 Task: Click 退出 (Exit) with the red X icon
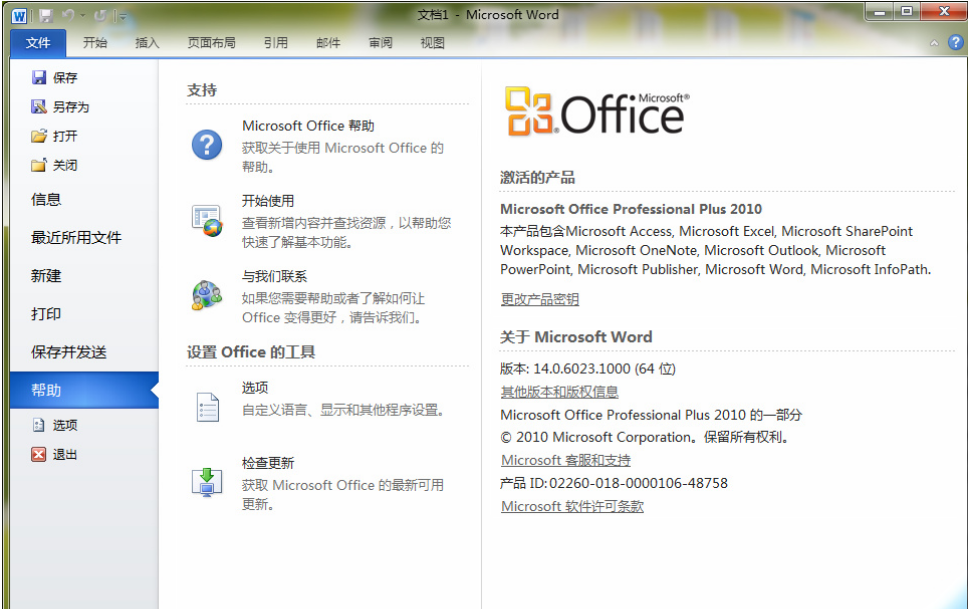[x=55, y=455]
